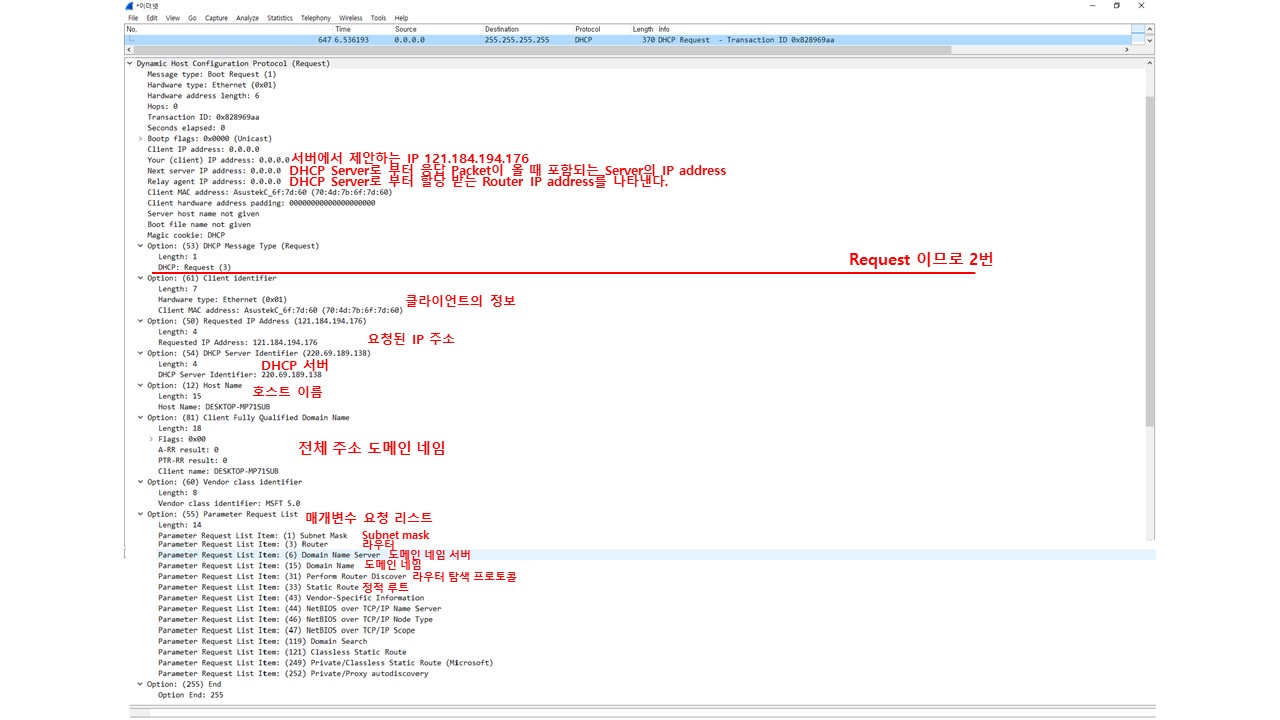
Task: Select Parameter Request List Item (121) Classless Static Route
Action: click(x=282, y=652)
